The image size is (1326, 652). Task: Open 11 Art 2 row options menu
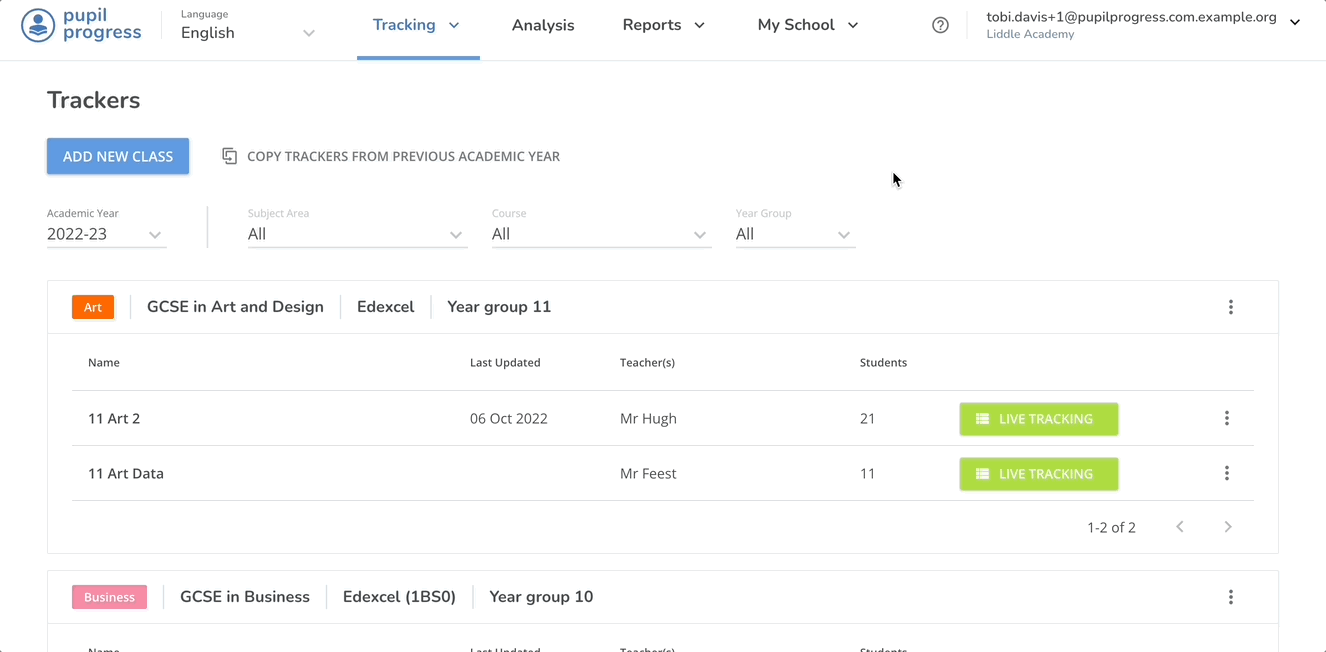click(1226, 419)
